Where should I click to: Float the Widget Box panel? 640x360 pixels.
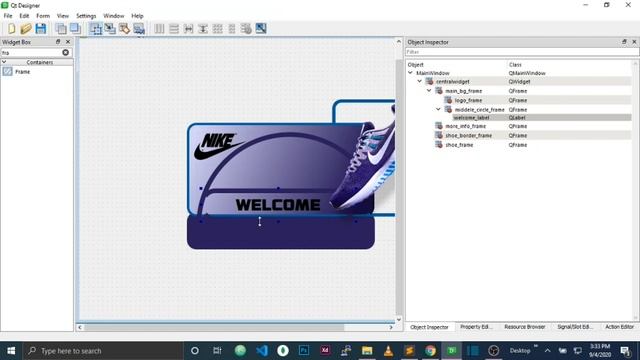coord(58,42)
